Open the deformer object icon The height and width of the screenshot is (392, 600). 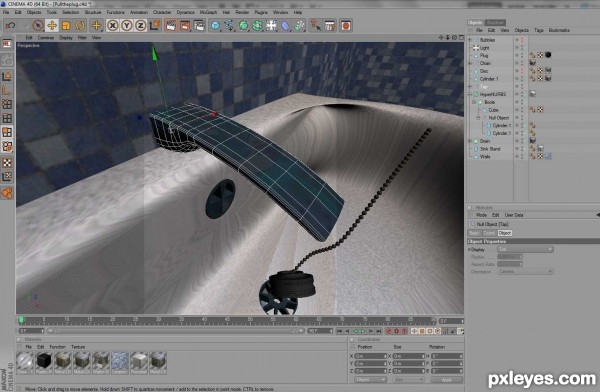pos(285,26)
